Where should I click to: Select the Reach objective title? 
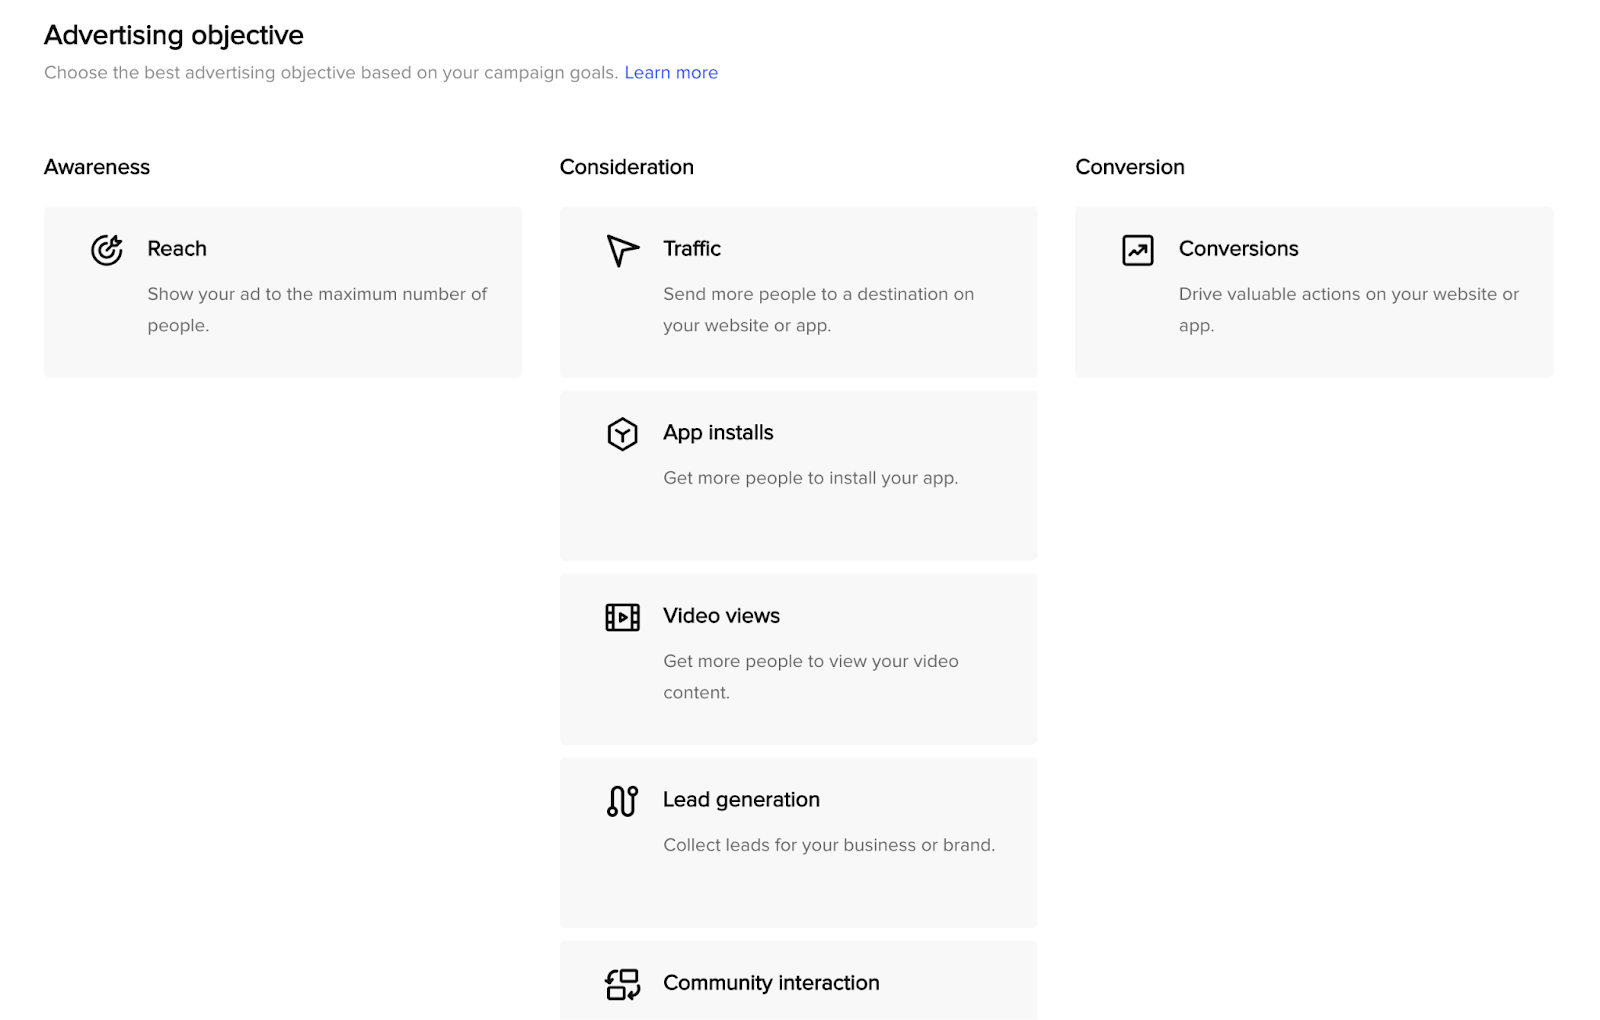point(177,249)
